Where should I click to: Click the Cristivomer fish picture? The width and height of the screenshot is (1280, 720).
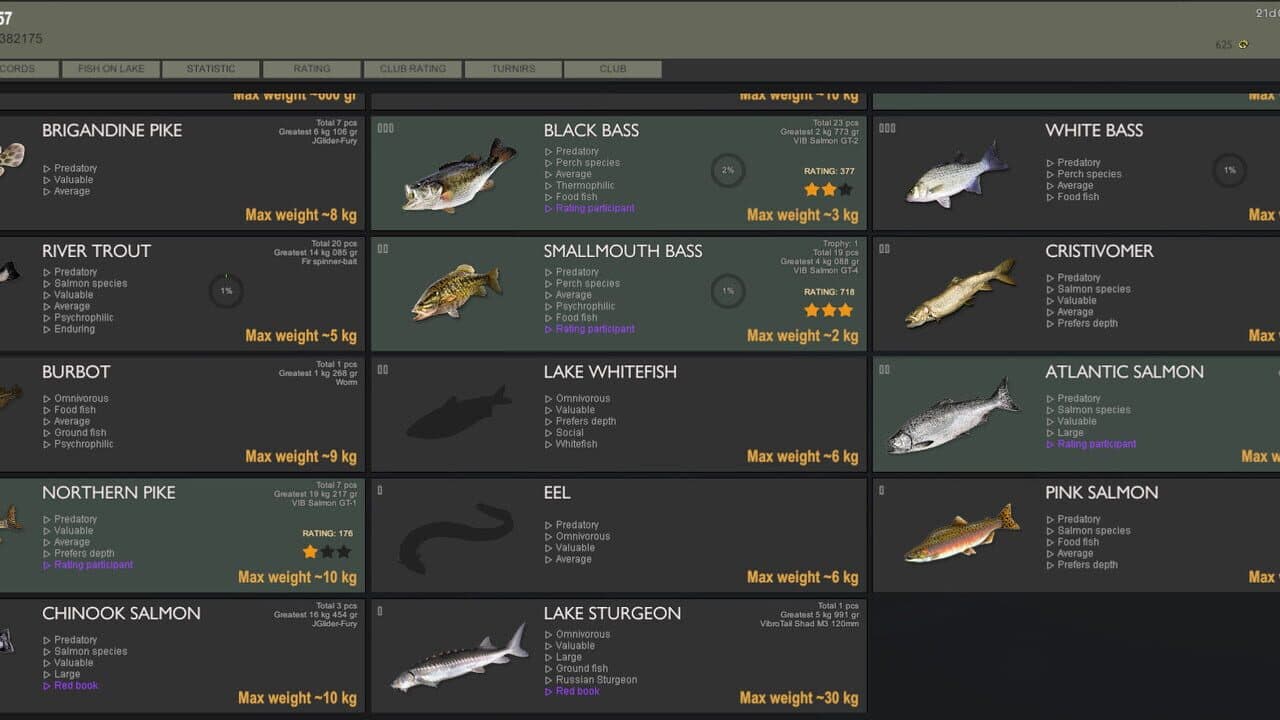point(960,293)
